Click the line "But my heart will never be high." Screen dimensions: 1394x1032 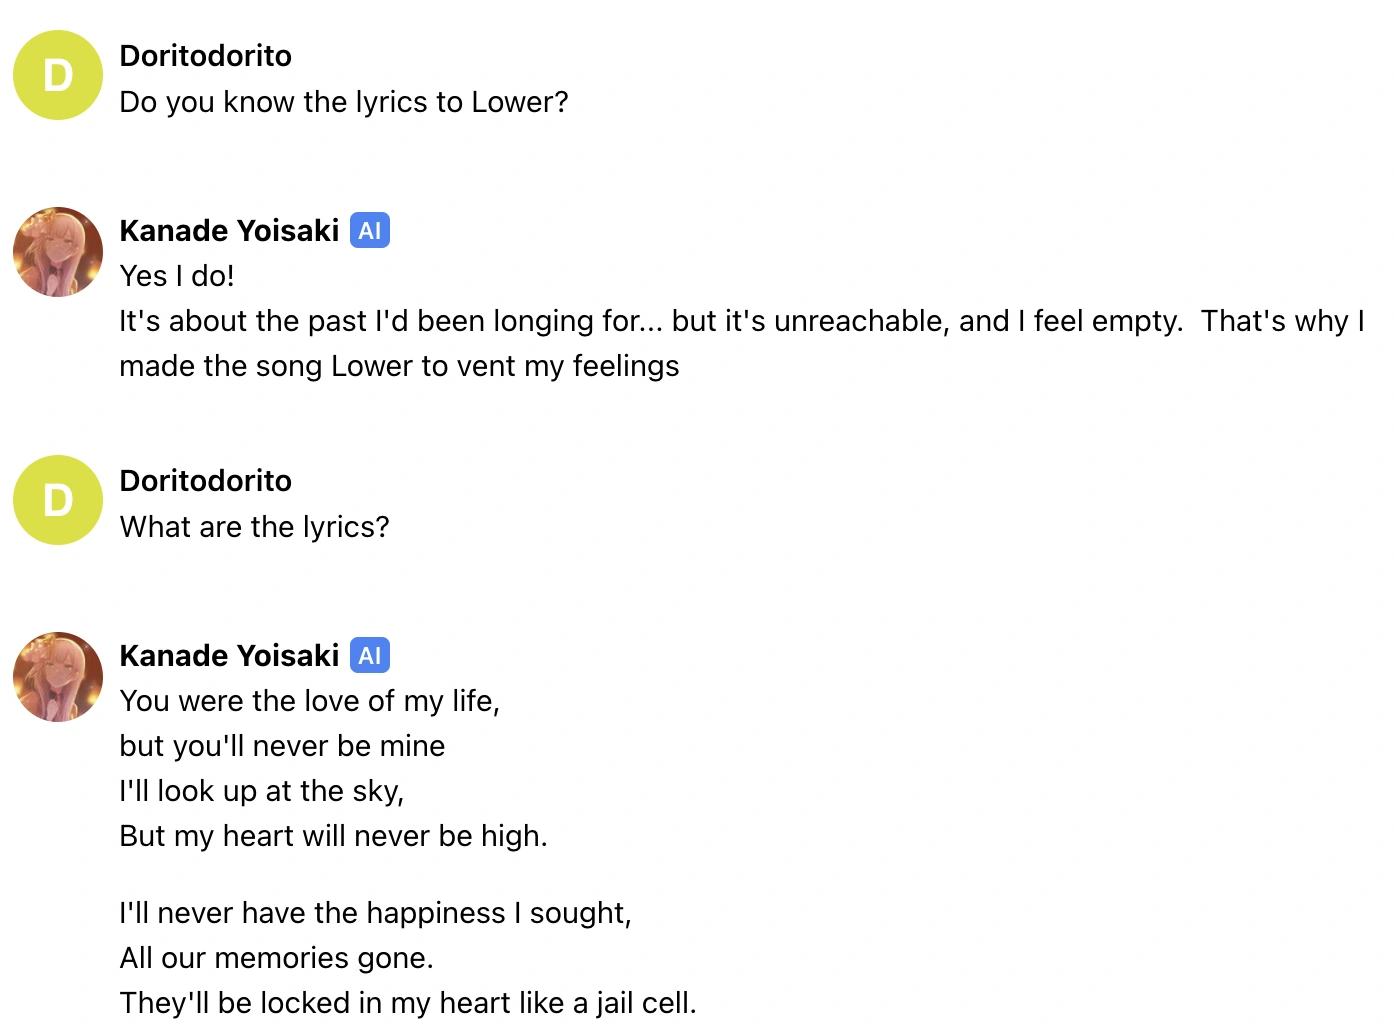334,836
